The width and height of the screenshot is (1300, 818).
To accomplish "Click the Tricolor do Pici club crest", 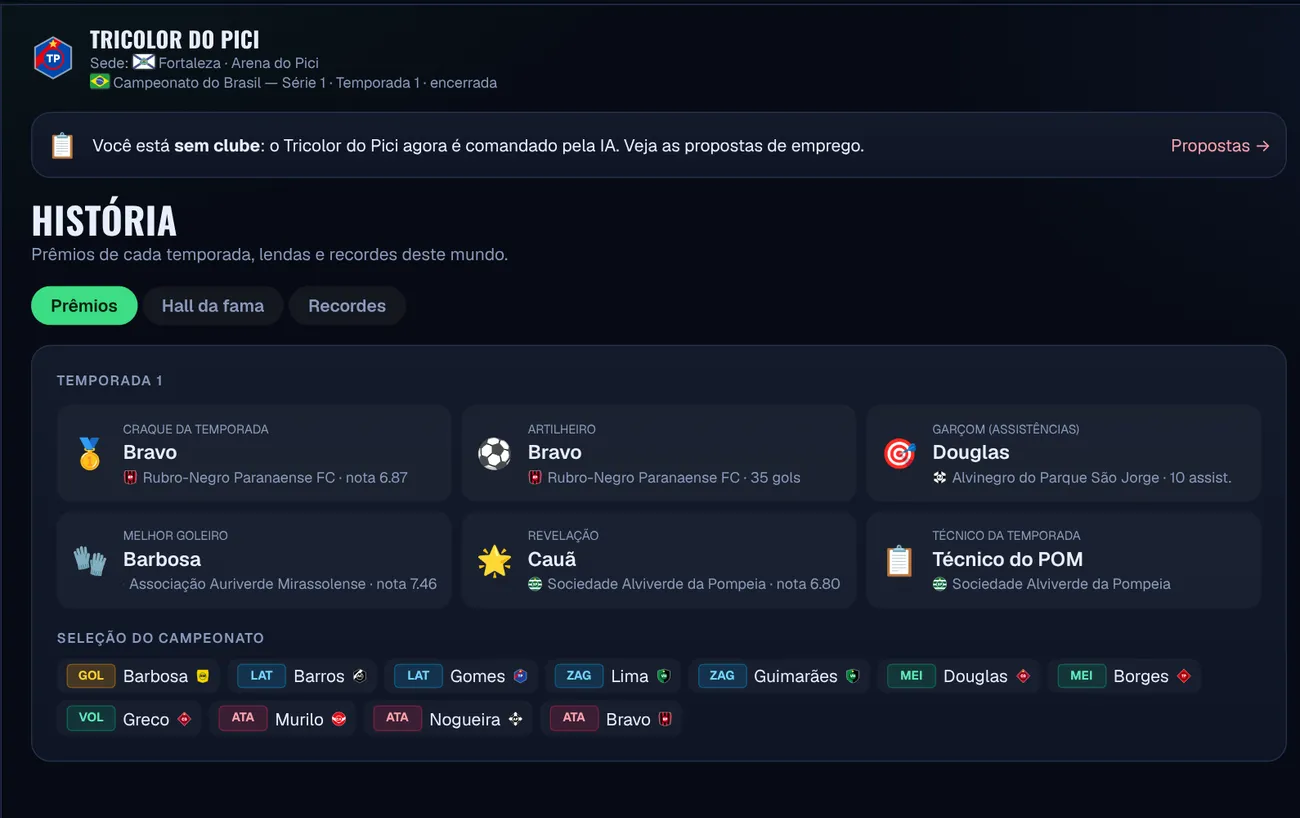I will 53,58.
